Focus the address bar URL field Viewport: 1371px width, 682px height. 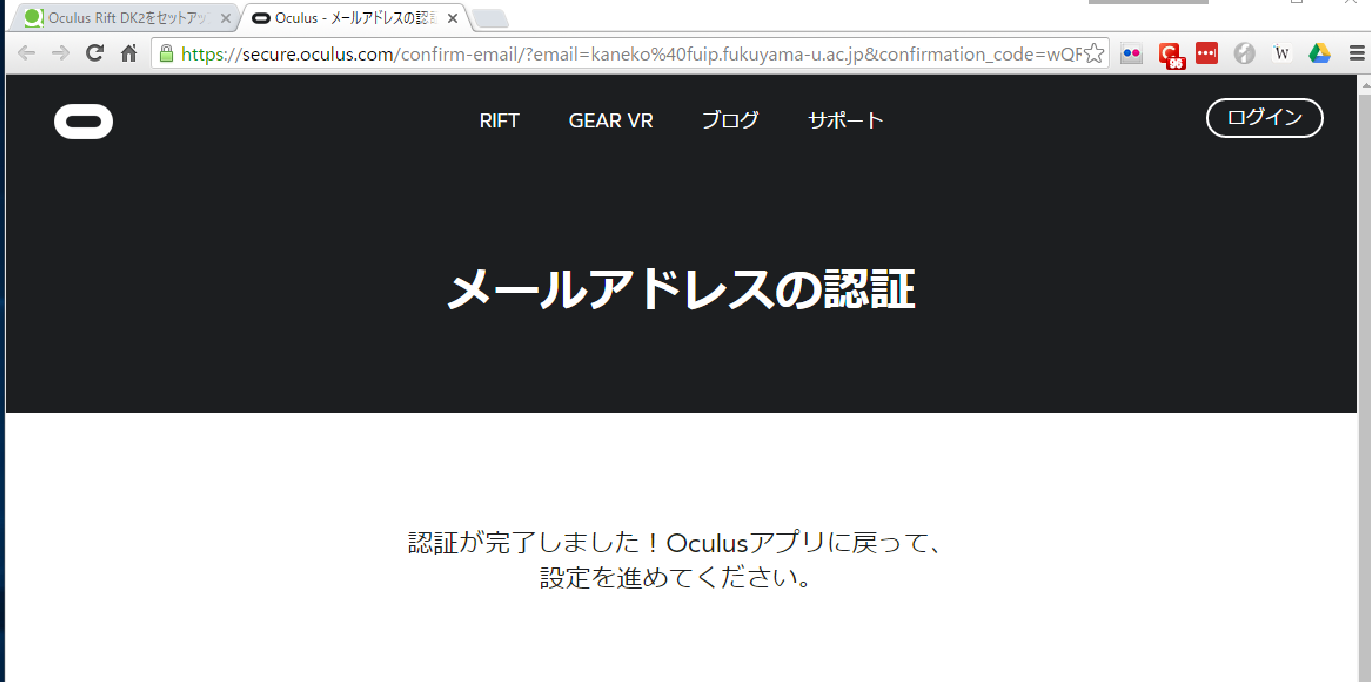click(632, 54)
